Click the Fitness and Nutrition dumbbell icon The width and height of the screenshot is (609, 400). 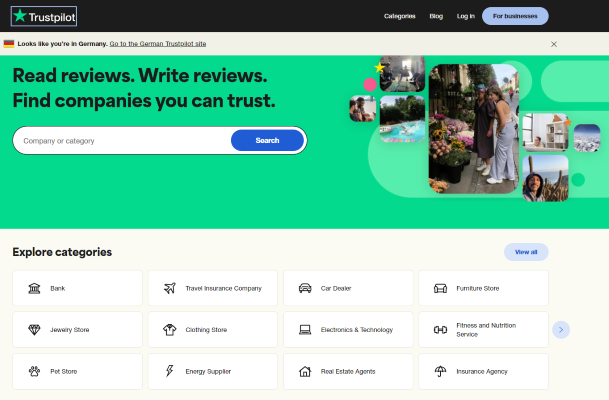(440, 329)
